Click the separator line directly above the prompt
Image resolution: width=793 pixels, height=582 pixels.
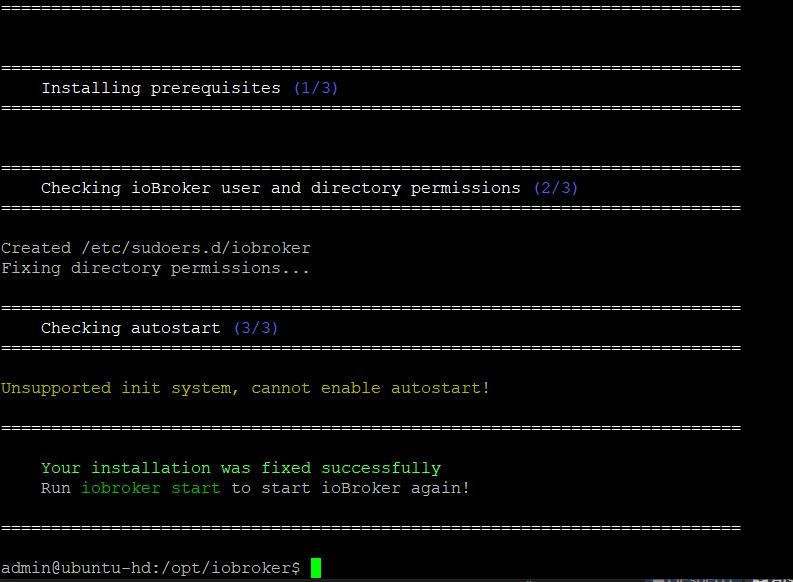tap(370, 528)
